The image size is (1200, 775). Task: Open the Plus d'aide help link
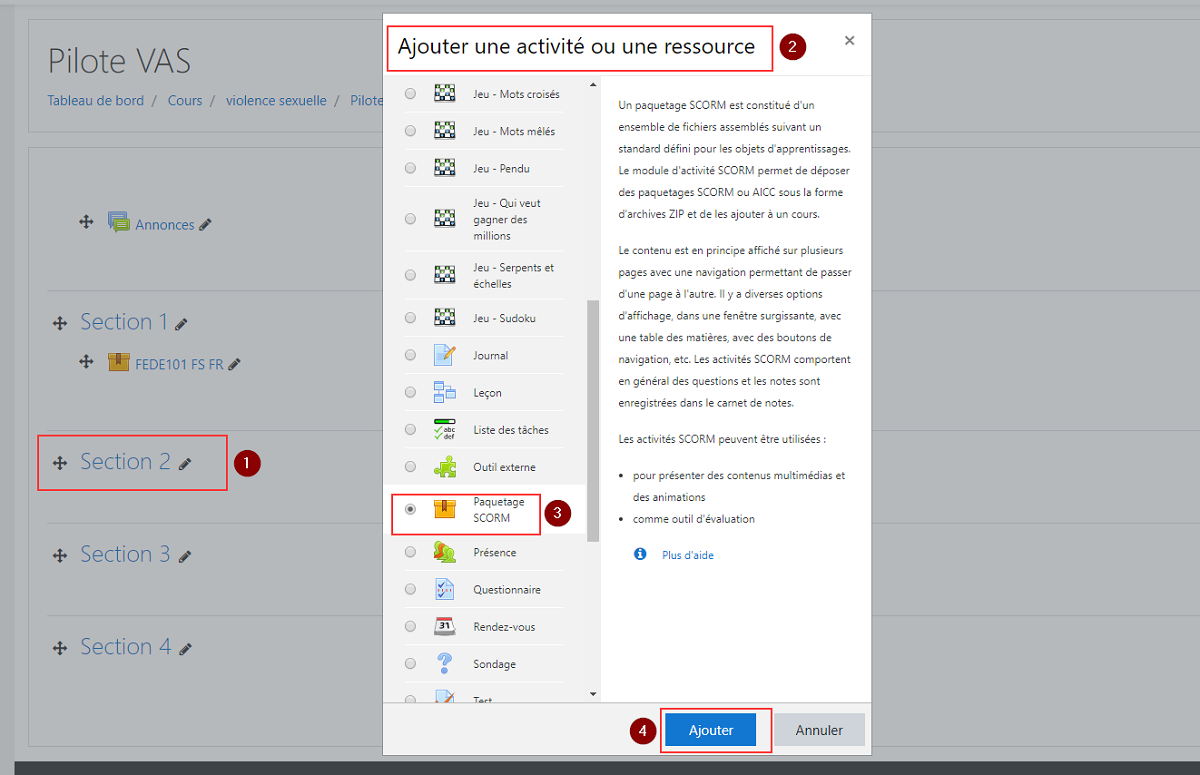(687, 555)
